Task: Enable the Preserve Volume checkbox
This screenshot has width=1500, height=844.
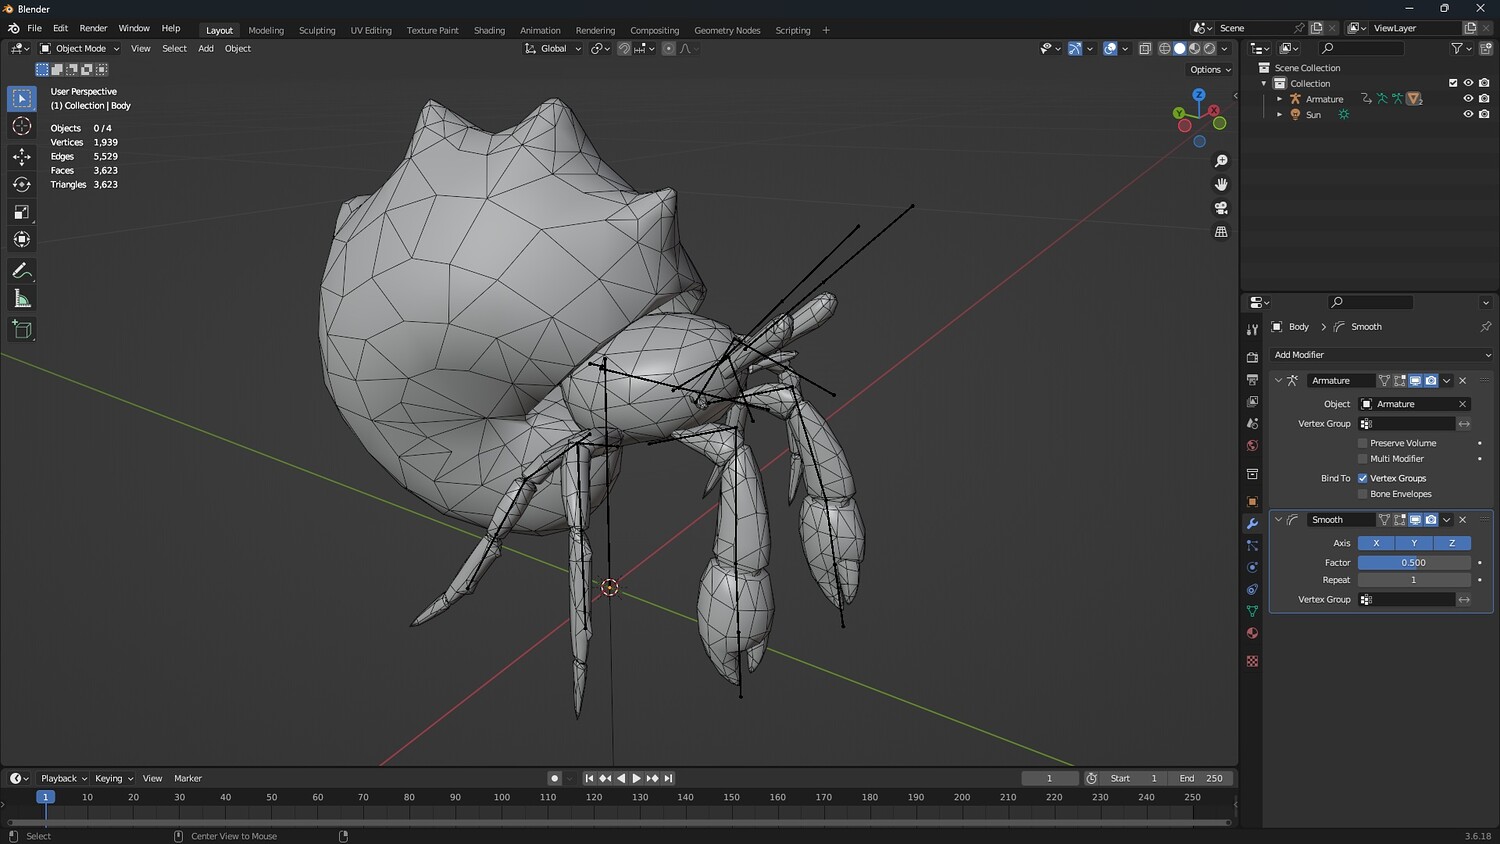Action: pos(1362,443)
